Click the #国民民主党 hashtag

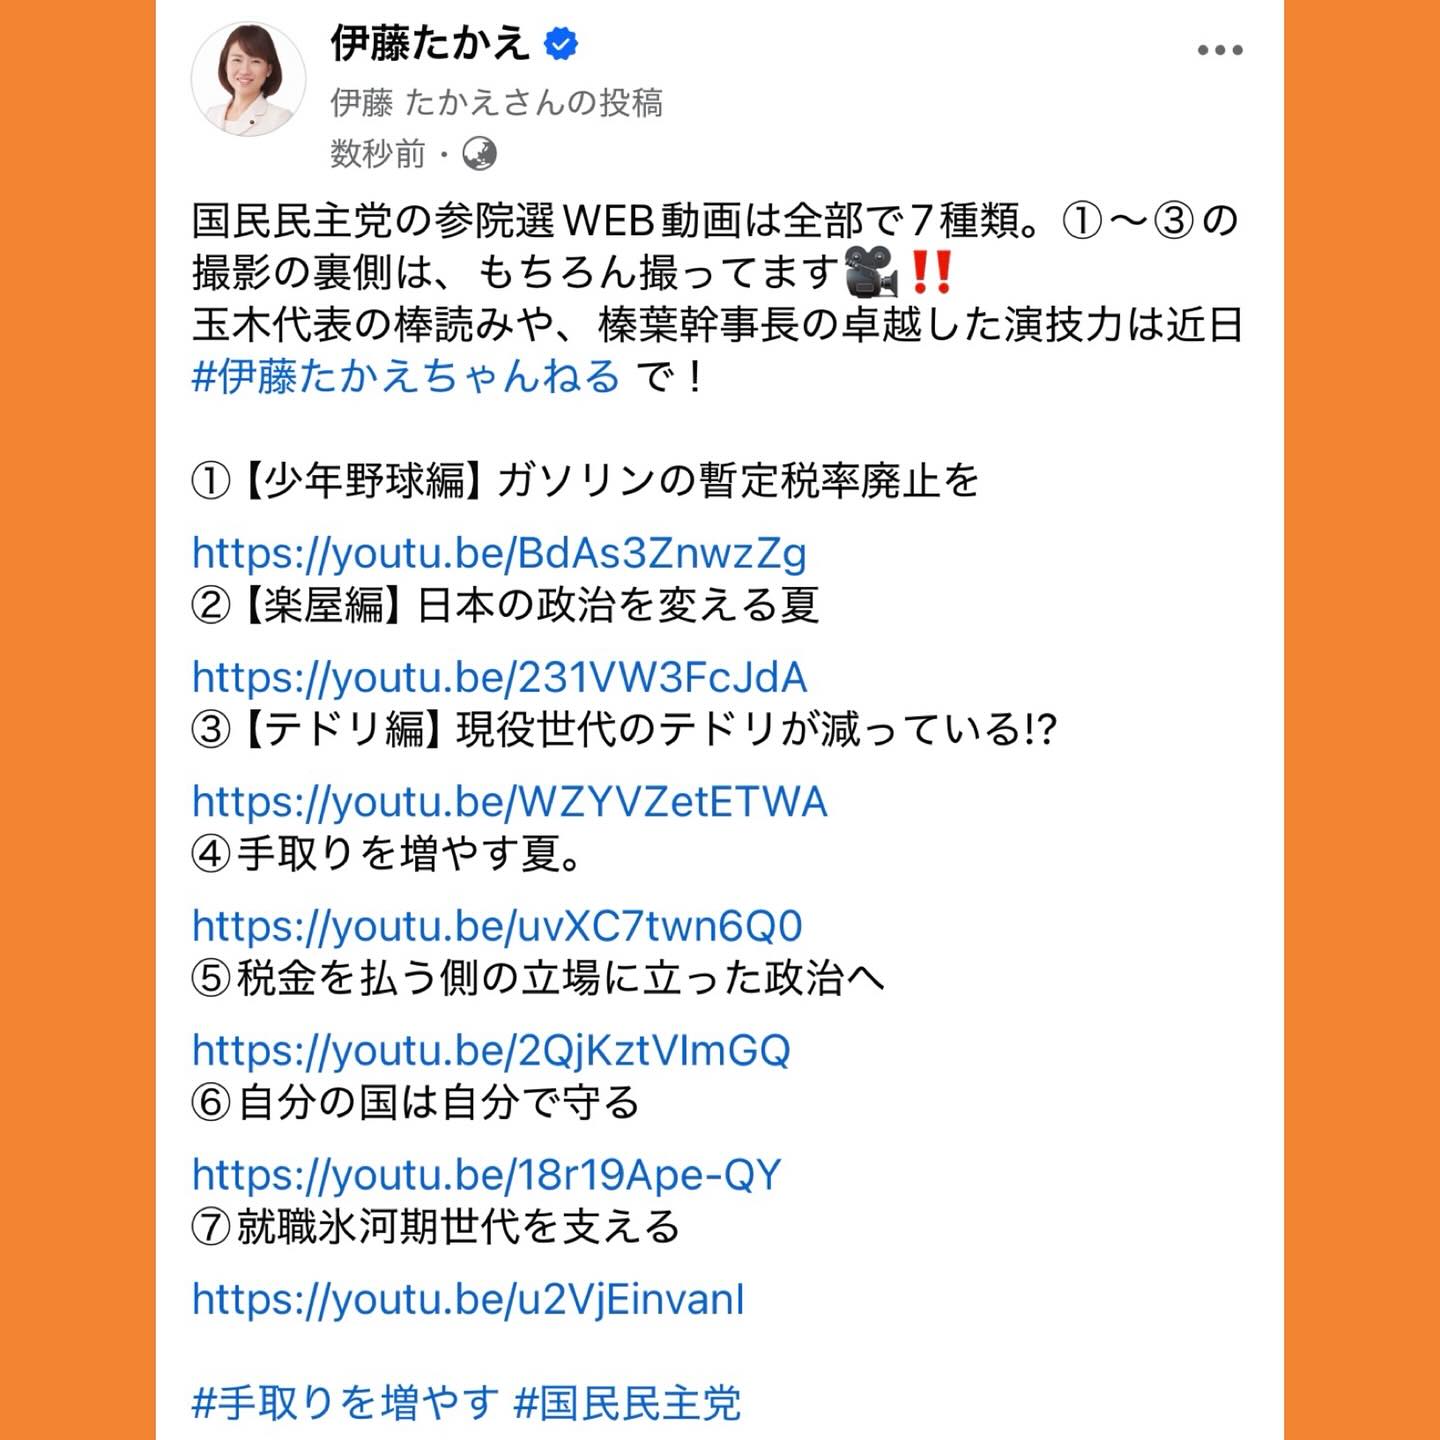click(x=627, y=1403)
